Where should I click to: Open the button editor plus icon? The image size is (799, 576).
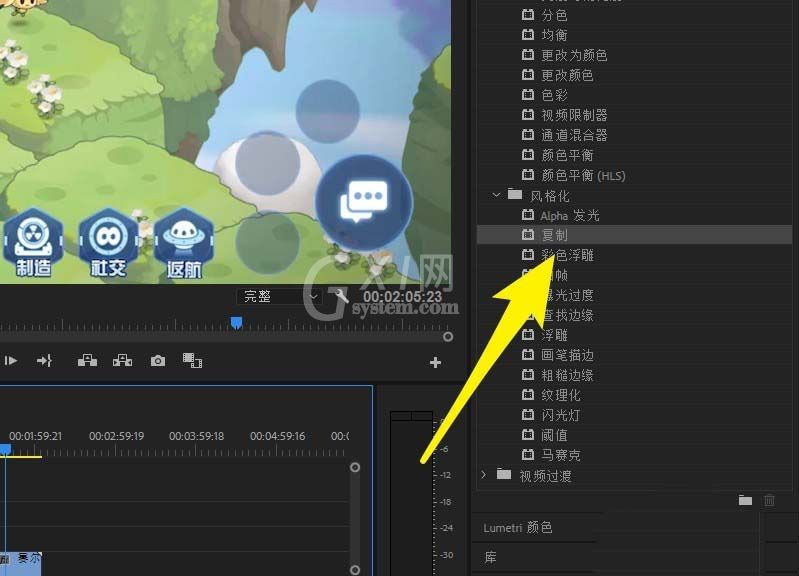pyautogui.click(x=435, y=362)
